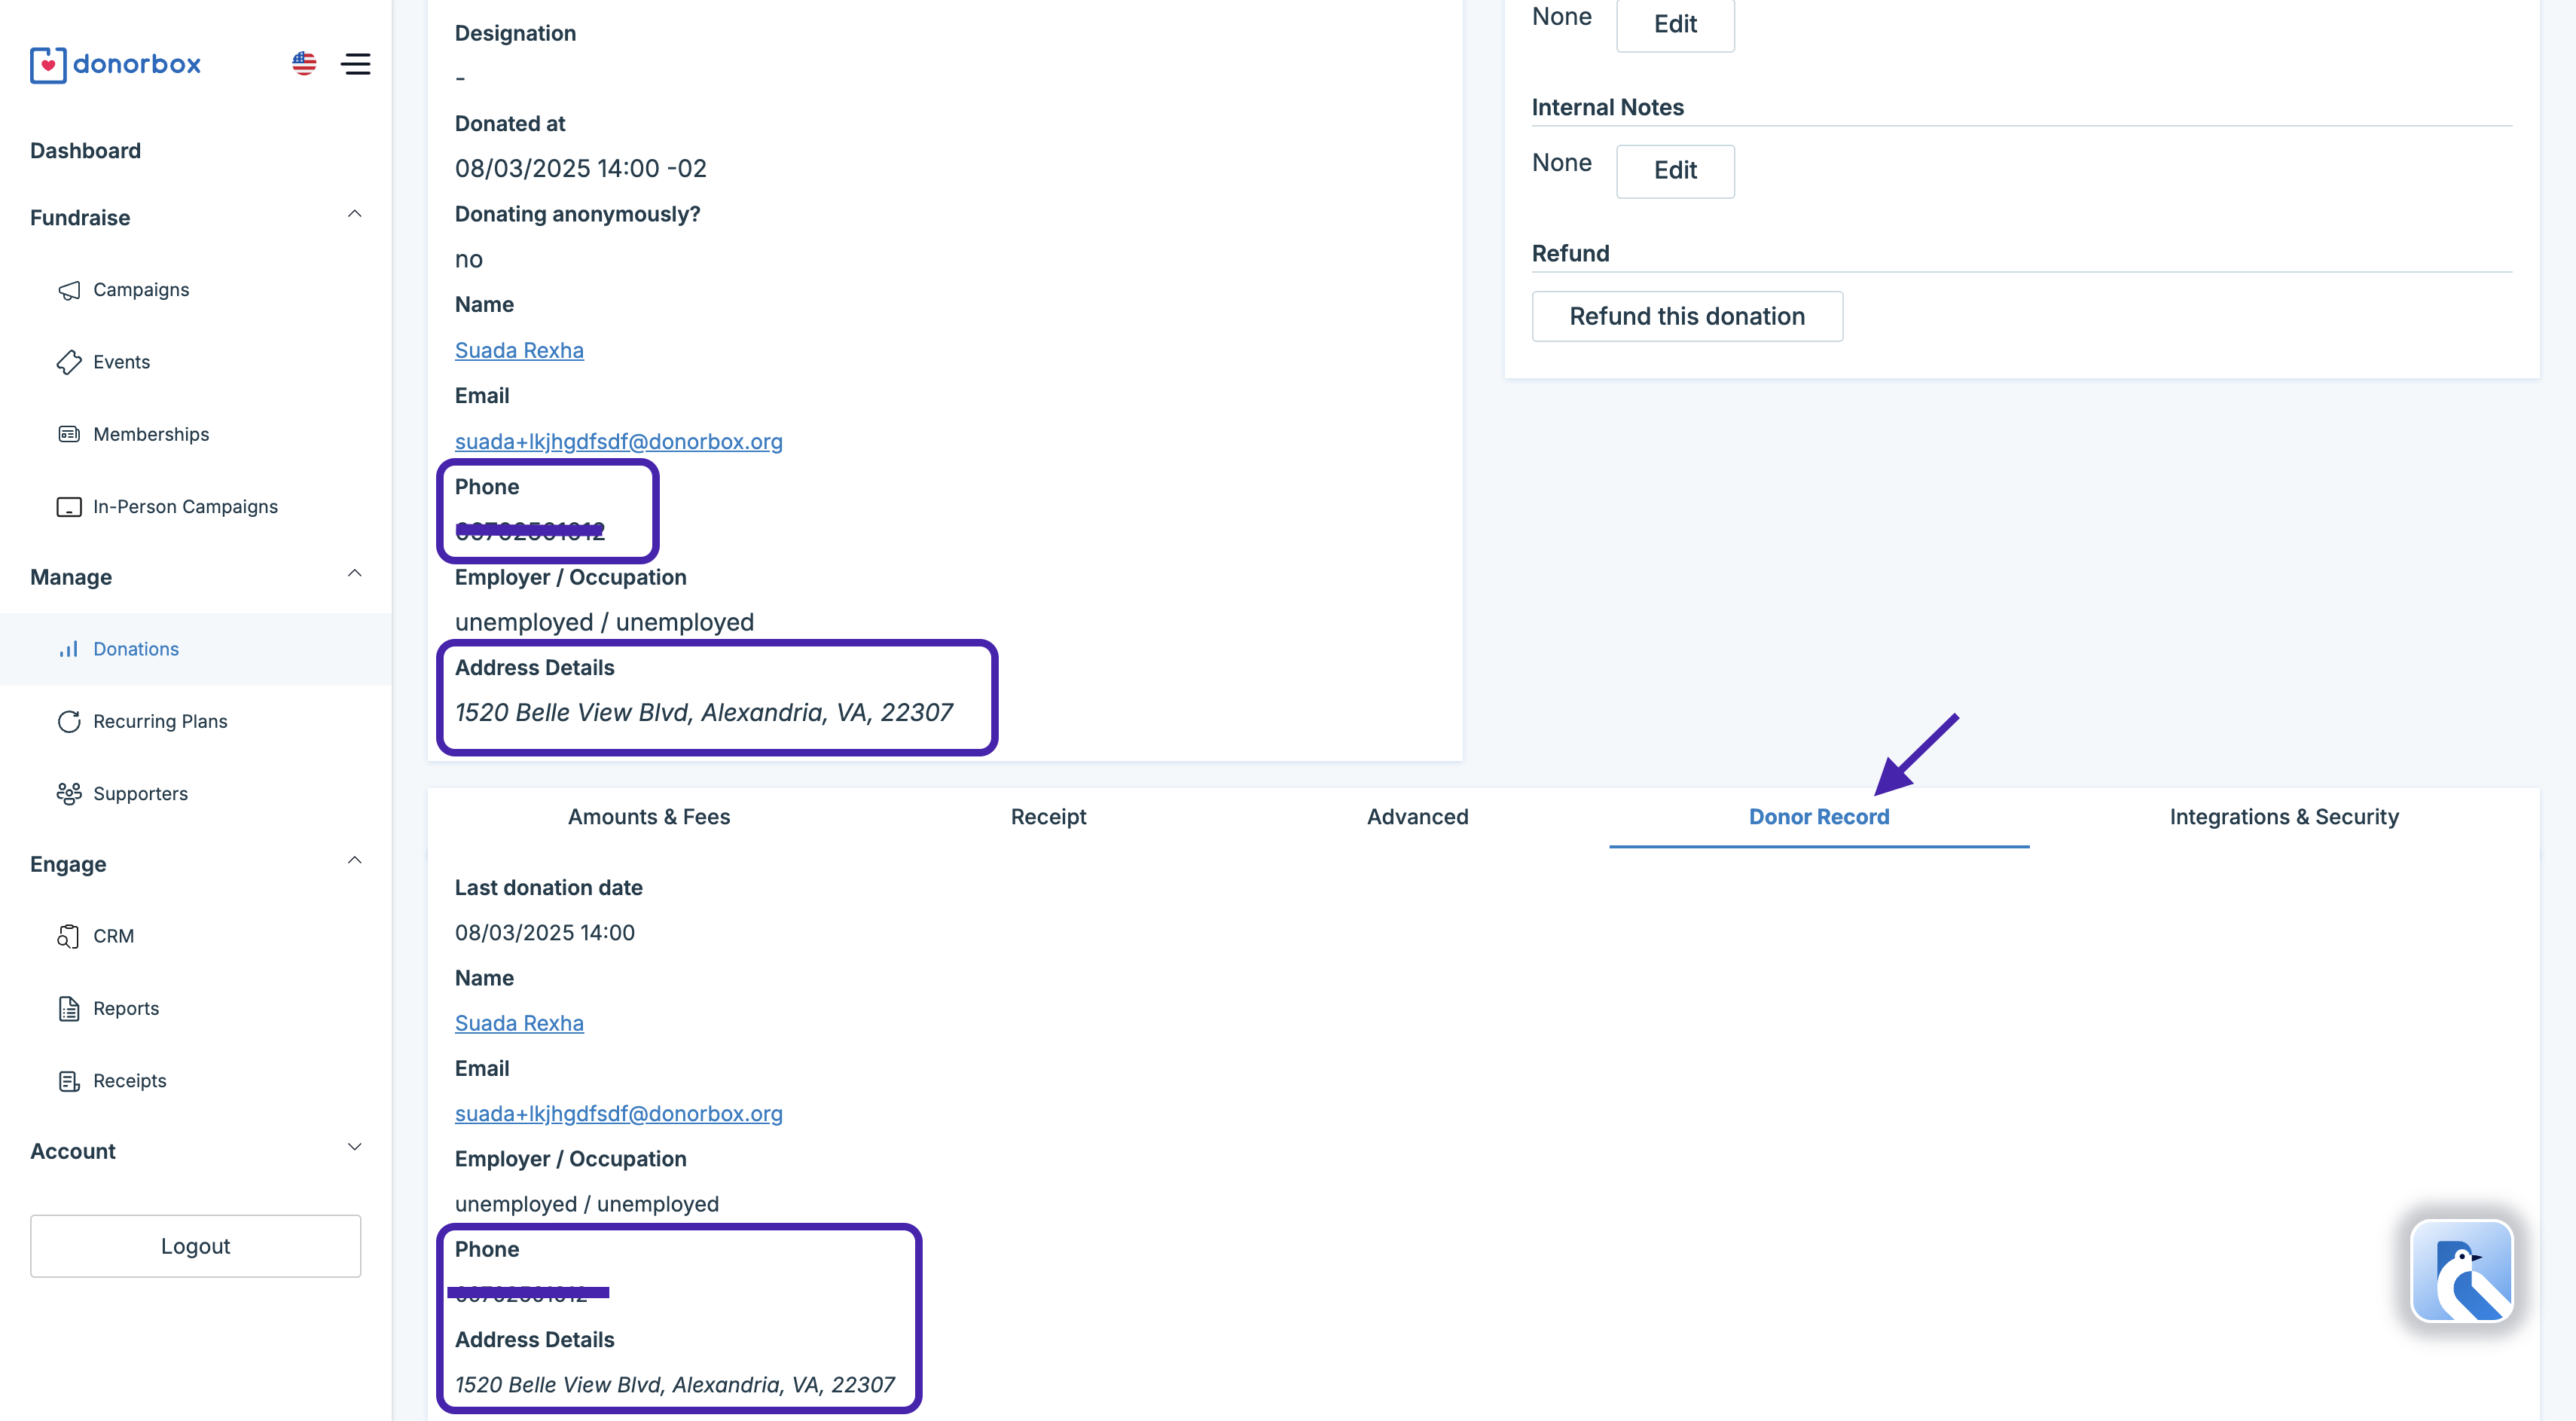
Task: Open In-Person Campaigns tablet icon
Action: click(x=69, y=507)
